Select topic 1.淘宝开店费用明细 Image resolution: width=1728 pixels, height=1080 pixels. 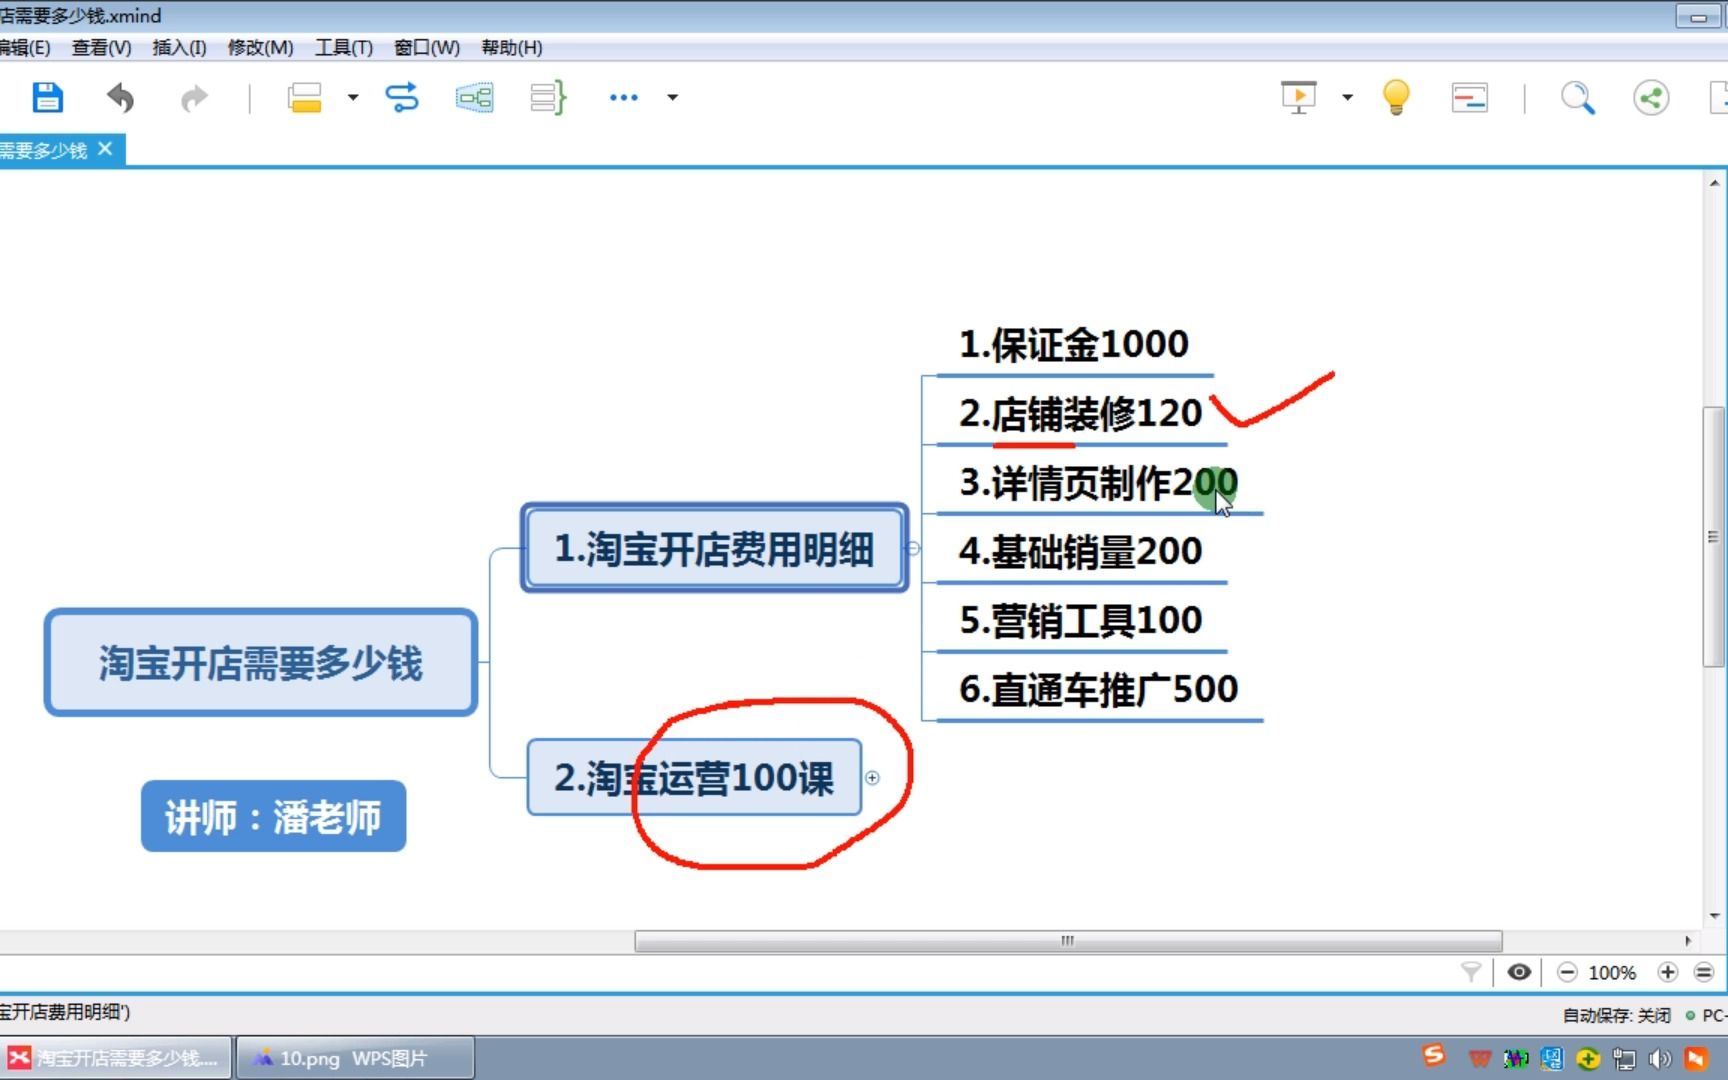714,548
